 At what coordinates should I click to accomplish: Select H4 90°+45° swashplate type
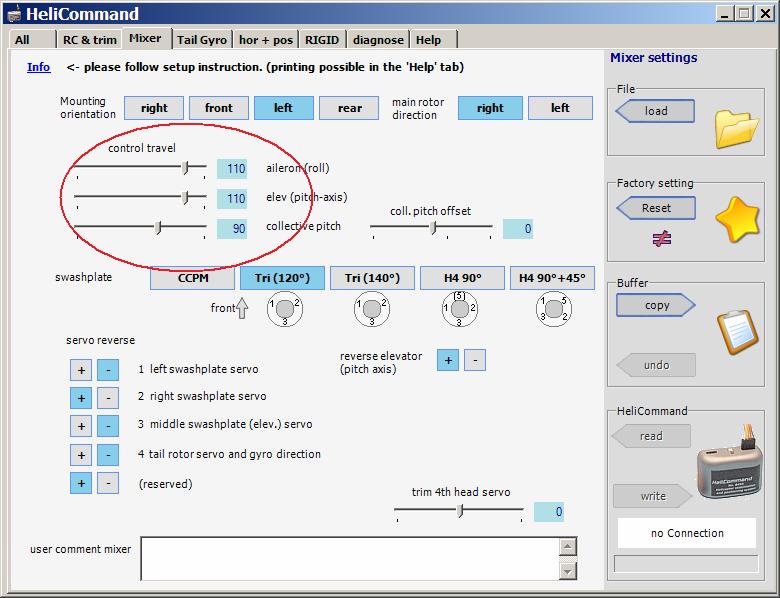point(552,278)
